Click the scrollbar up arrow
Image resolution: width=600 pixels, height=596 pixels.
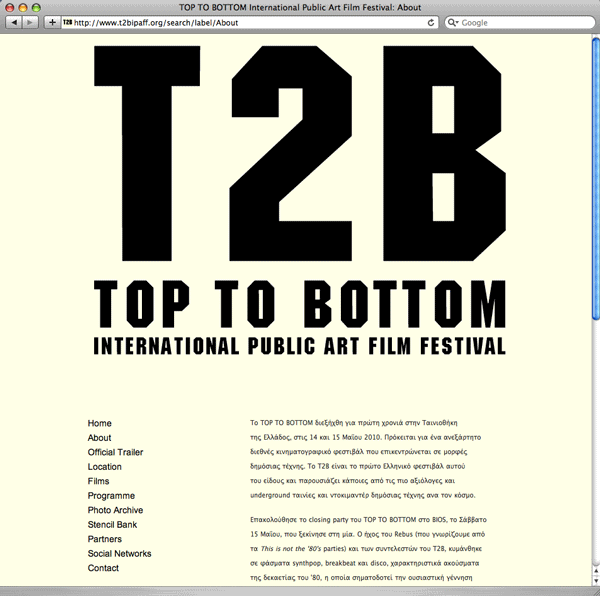pos(596,571)
